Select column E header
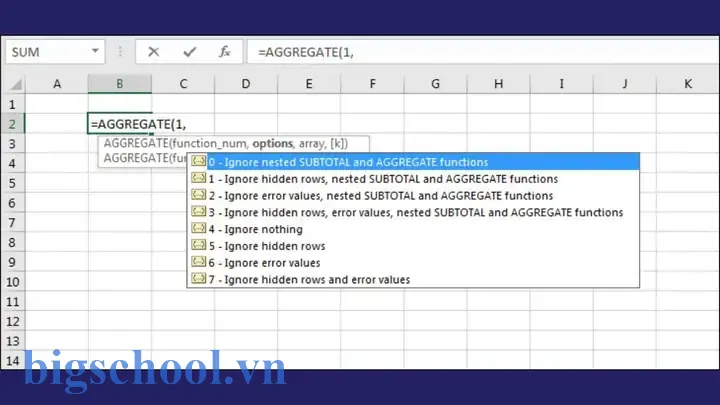 tap(309, 84)
